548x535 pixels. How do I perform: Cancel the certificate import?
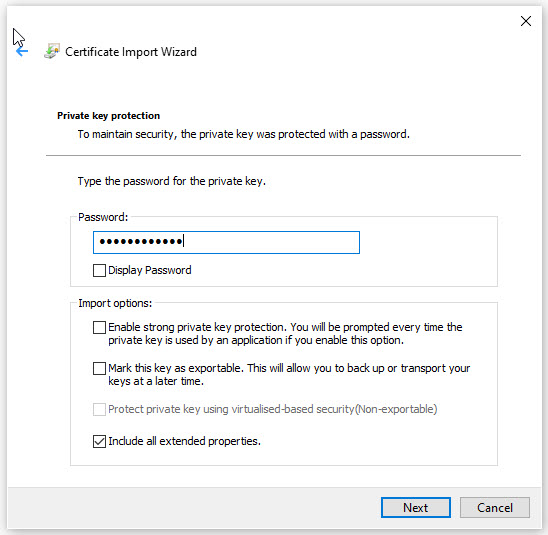(495, 507)
